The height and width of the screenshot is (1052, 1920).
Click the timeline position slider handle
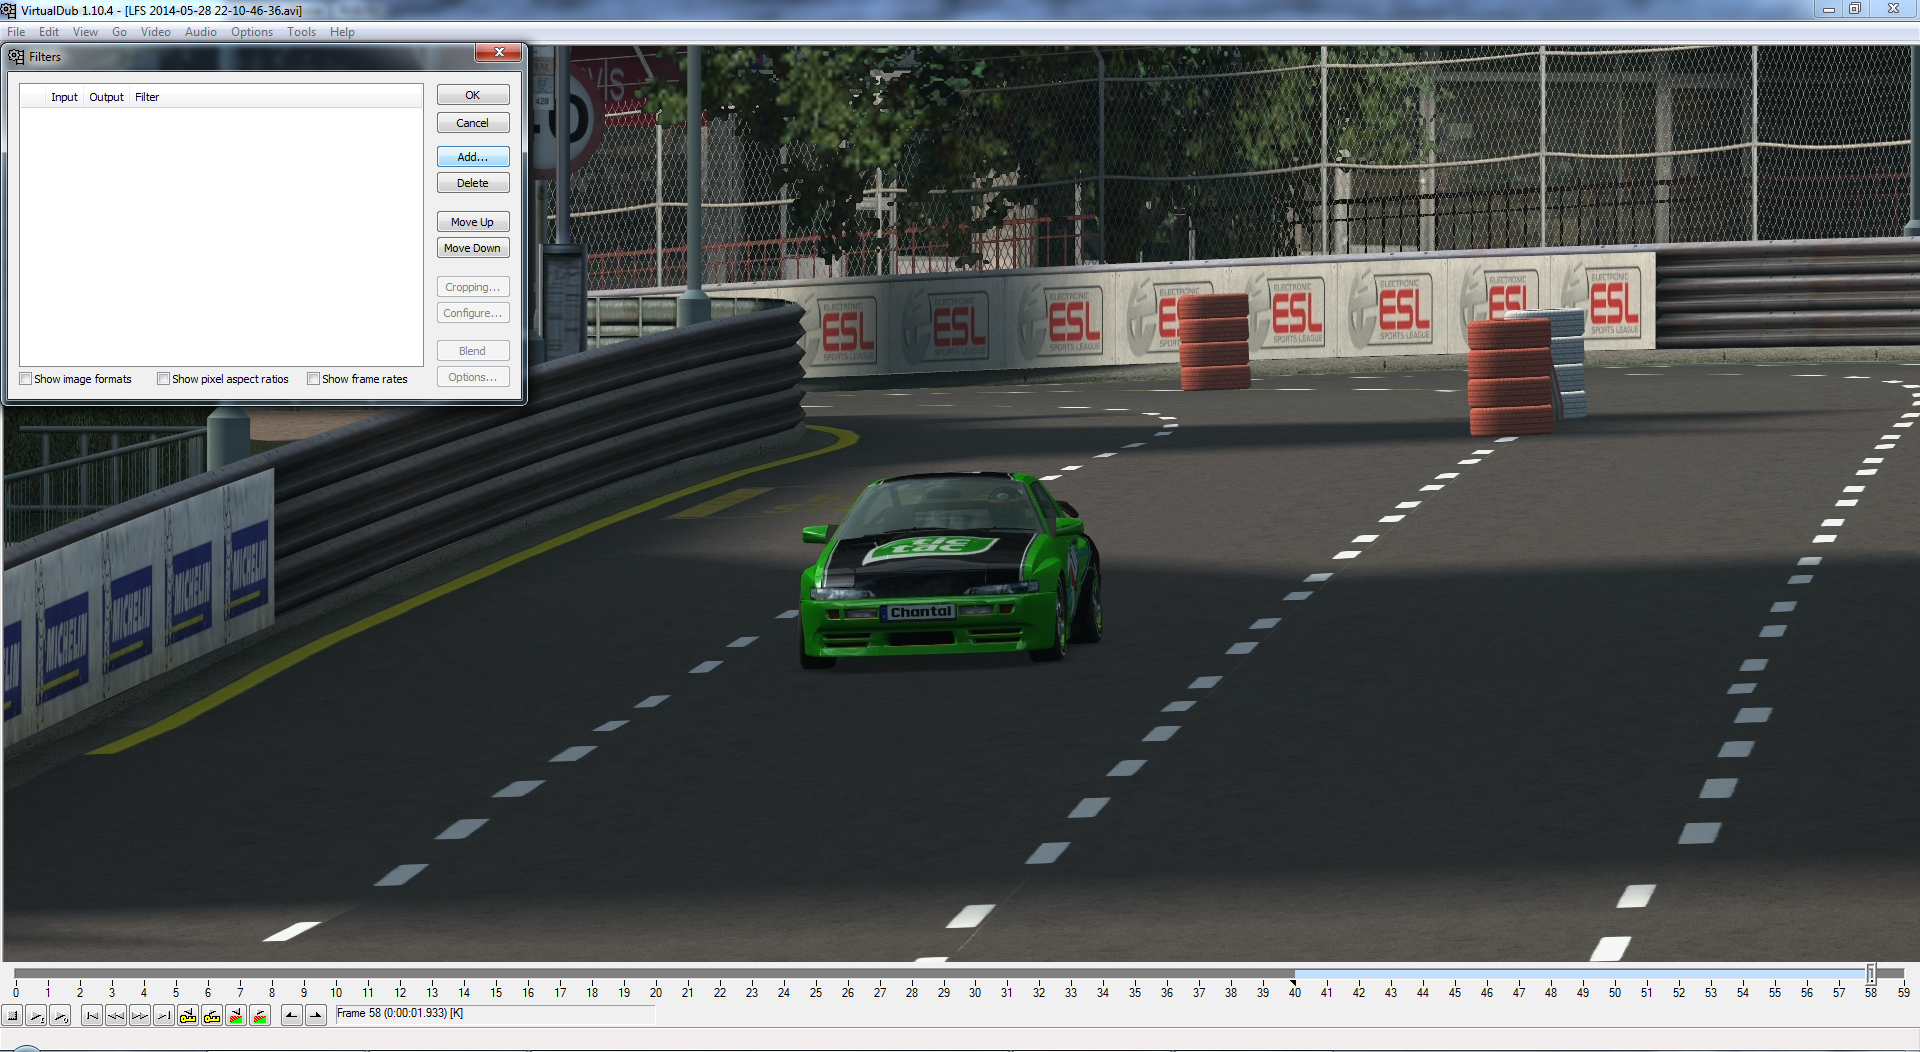[x=1870, y=973]
